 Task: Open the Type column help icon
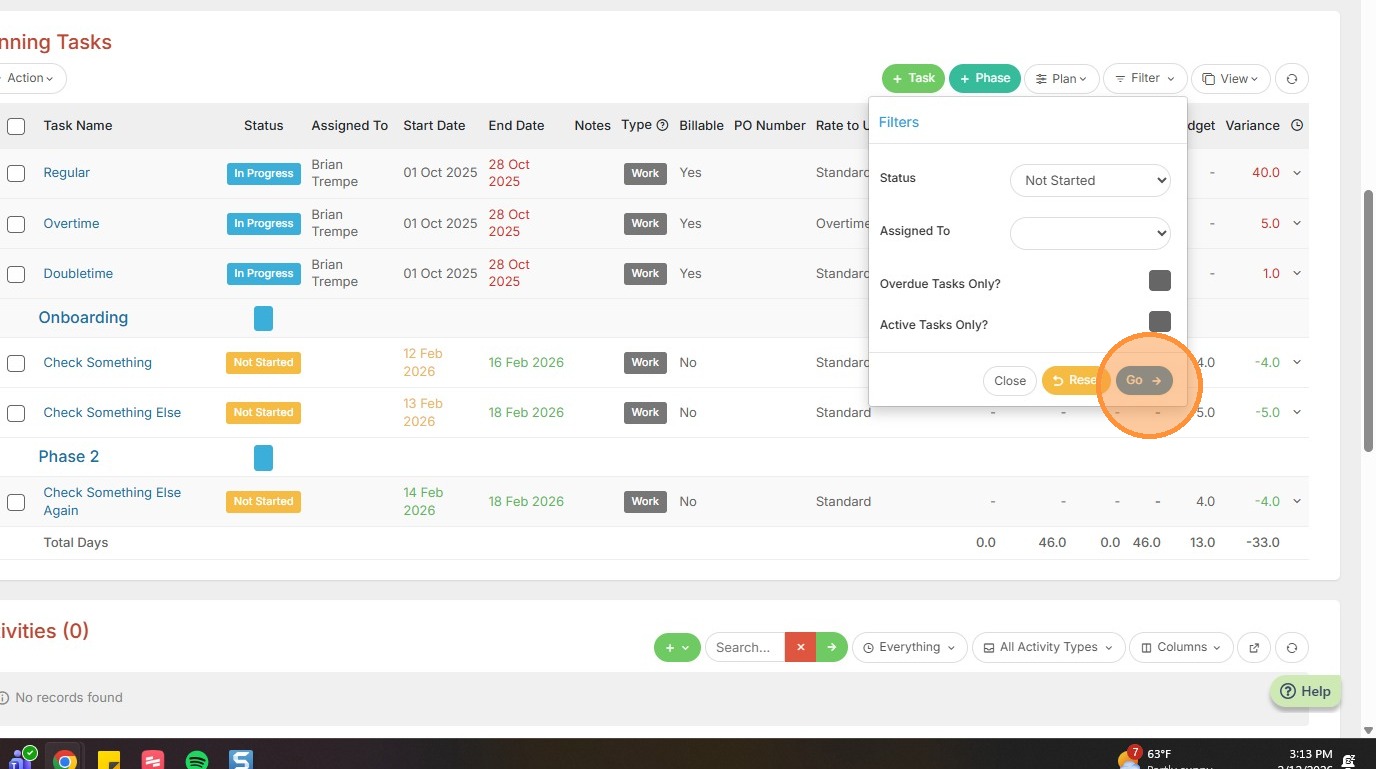point(662,125)
